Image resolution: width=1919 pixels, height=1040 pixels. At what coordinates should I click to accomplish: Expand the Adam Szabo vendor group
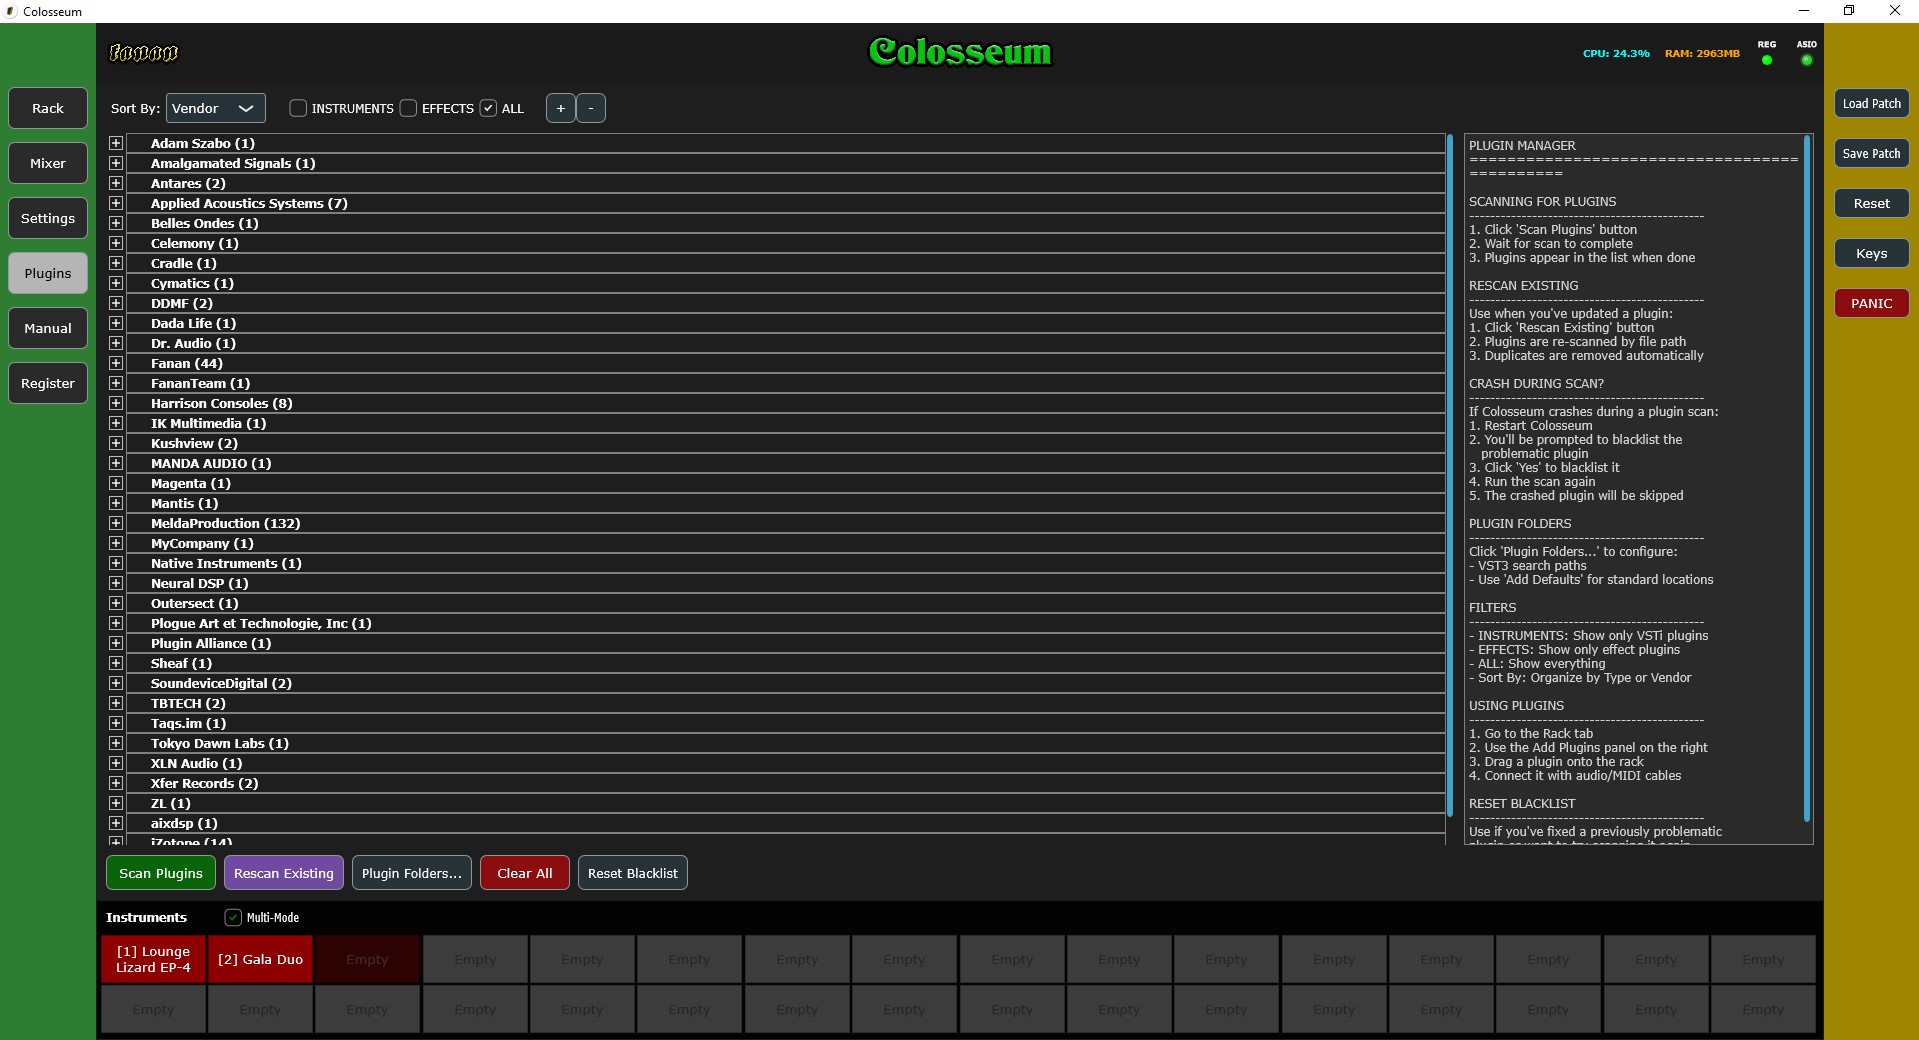click(116, 143)
